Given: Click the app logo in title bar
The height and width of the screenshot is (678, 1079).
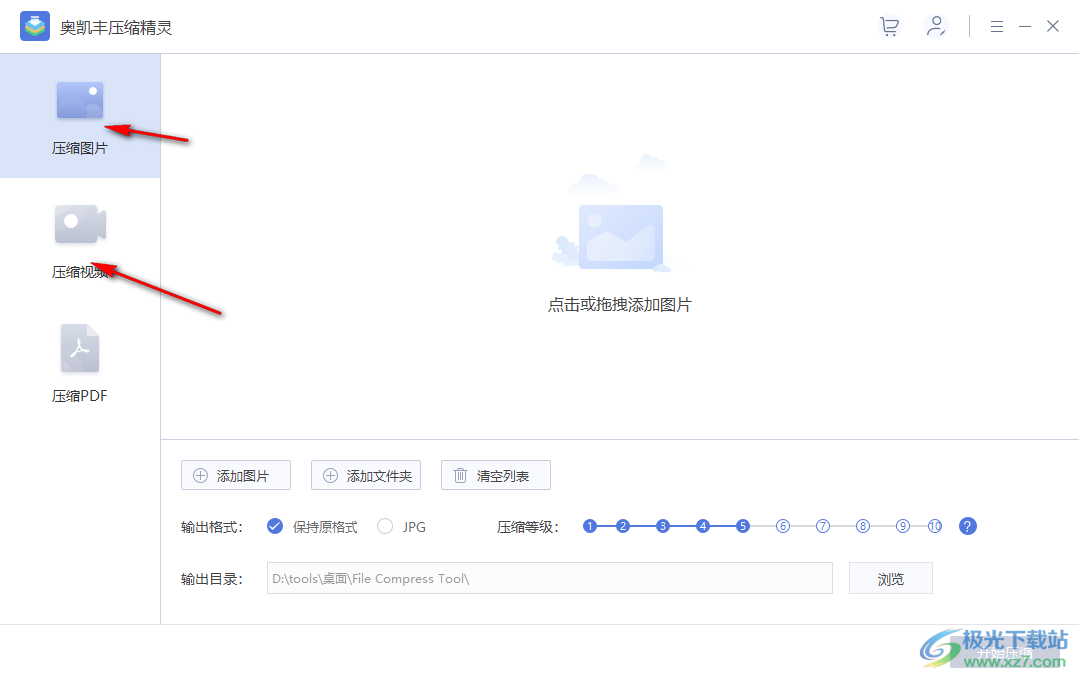Looking at the screenshot, I should [34, 27].
